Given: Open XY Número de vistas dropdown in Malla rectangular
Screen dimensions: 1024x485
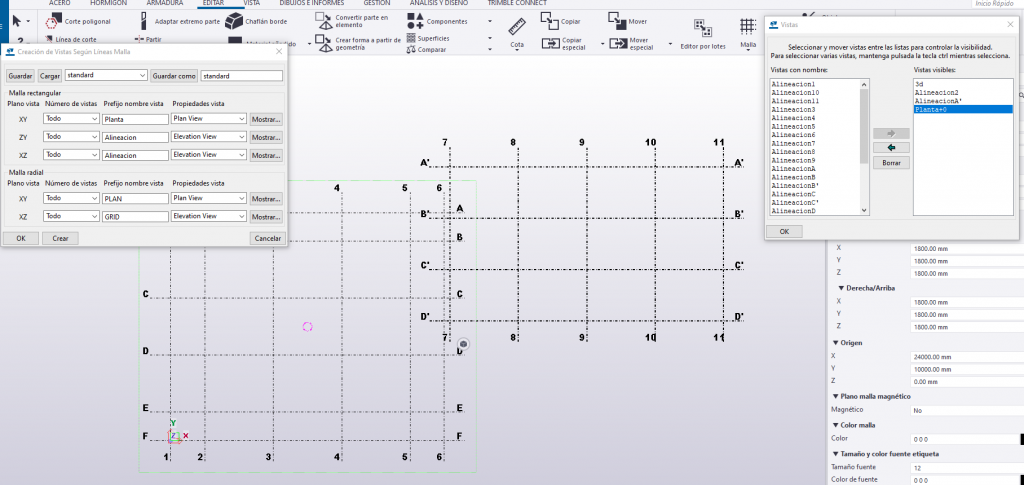Looking at the screenshot, I should (x=71, y=119).
